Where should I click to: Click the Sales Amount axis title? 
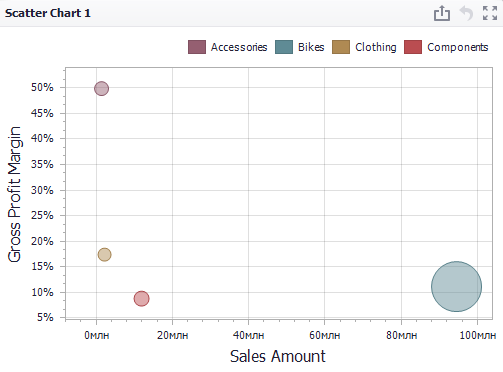pos(278,356)
